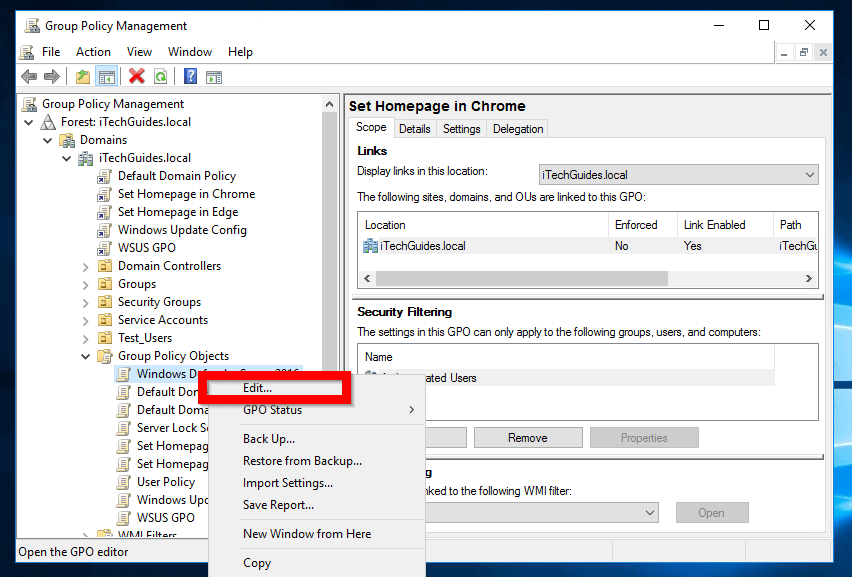Switch to the Delegation tab
Image resolution: width=852 pixels, height=577 pixels.
tap(518, 129)
